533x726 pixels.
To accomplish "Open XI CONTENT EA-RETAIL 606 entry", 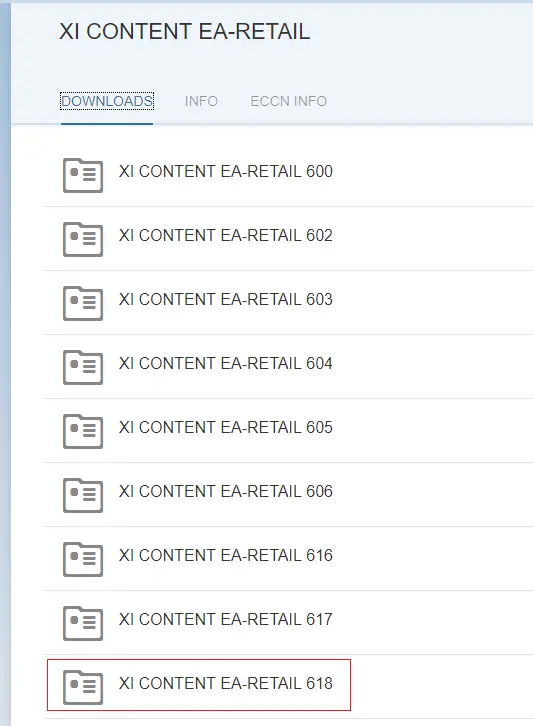I will pyautogui.click(x=226, y=491).
